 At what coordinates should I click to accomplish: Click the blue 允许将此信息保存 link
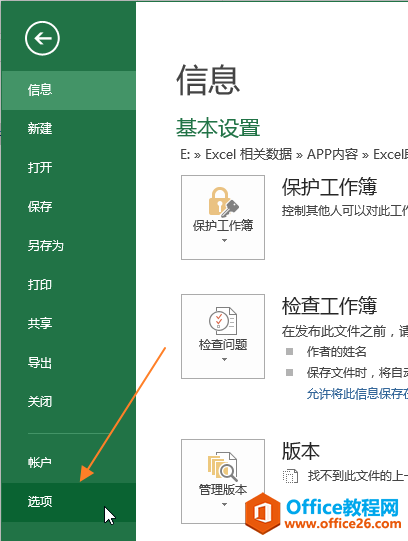pos(357,394)
